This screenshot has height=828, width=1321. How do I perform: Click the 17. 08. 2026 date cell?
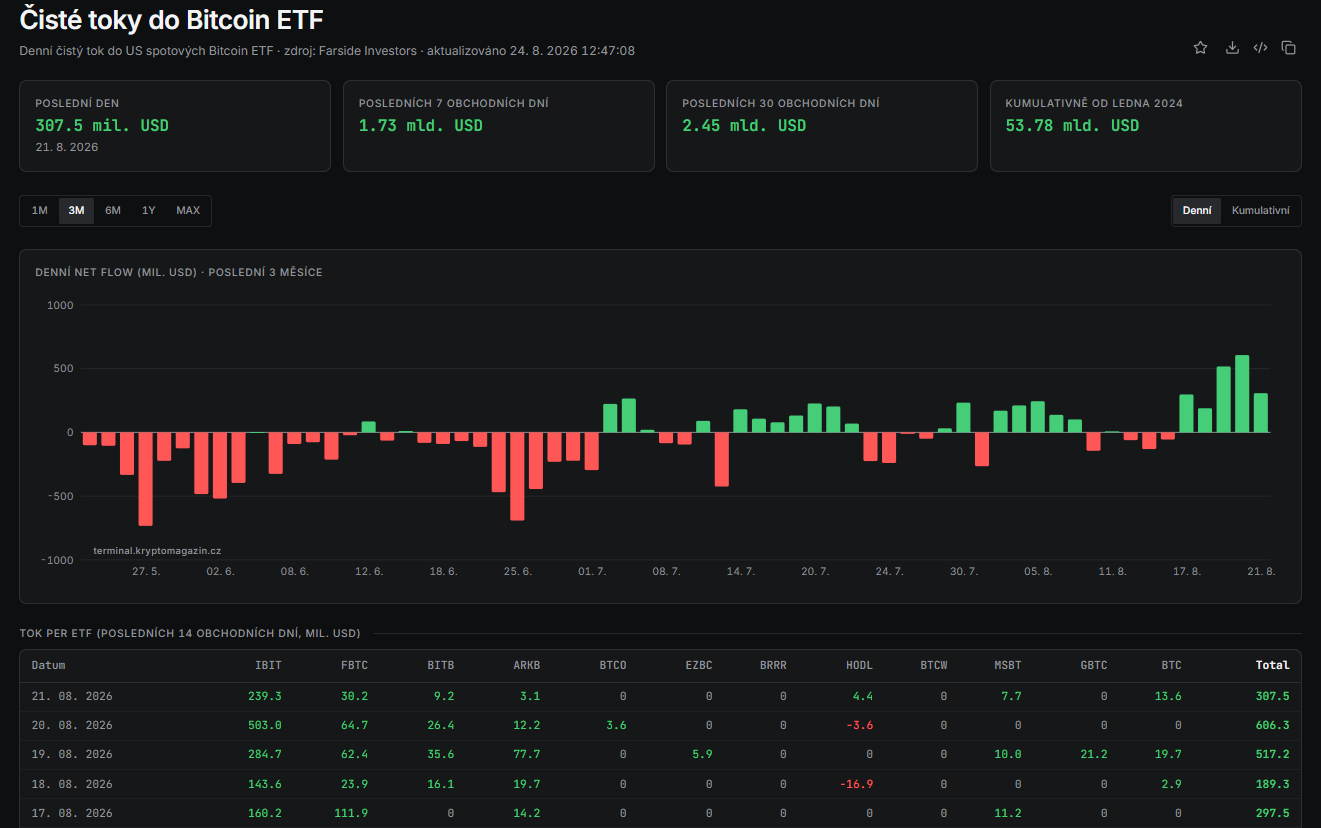[72, 813]
